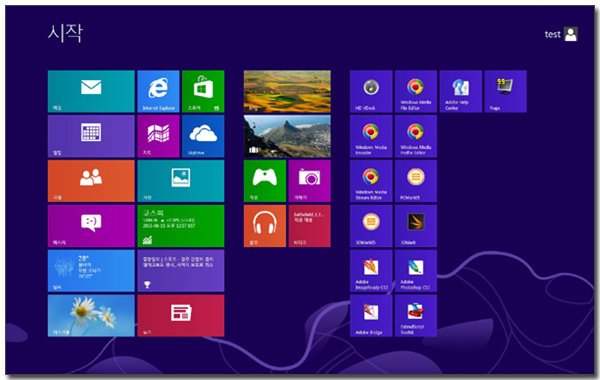Screen dimensions: 600x380
Task: Open the Camera tile
Action: pos(310,181)
